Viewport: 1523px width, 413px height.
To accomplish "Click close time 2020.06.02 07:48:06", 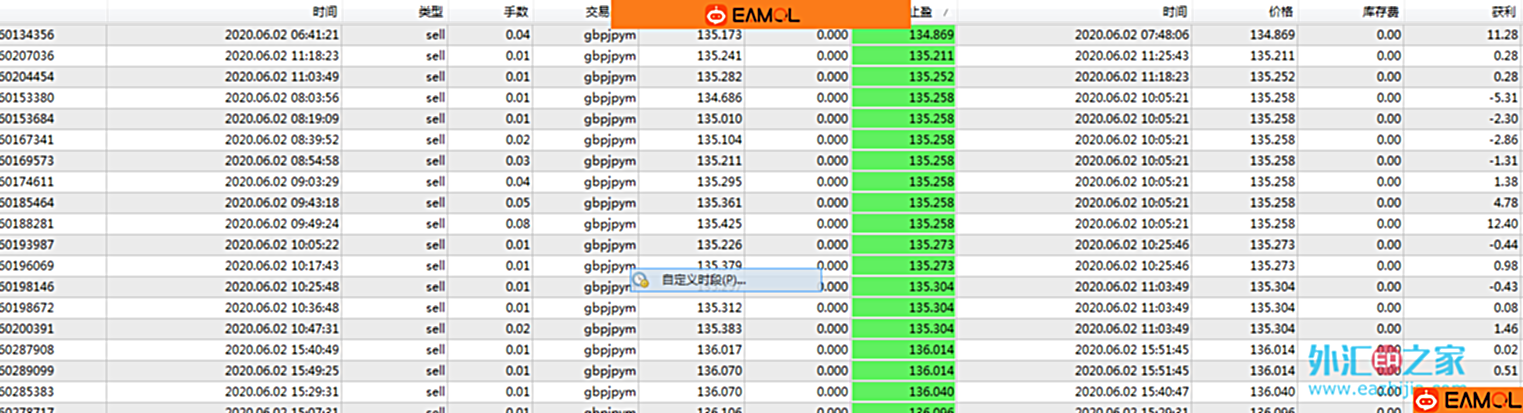I will pyautogui.click(x=1132, y=34).
